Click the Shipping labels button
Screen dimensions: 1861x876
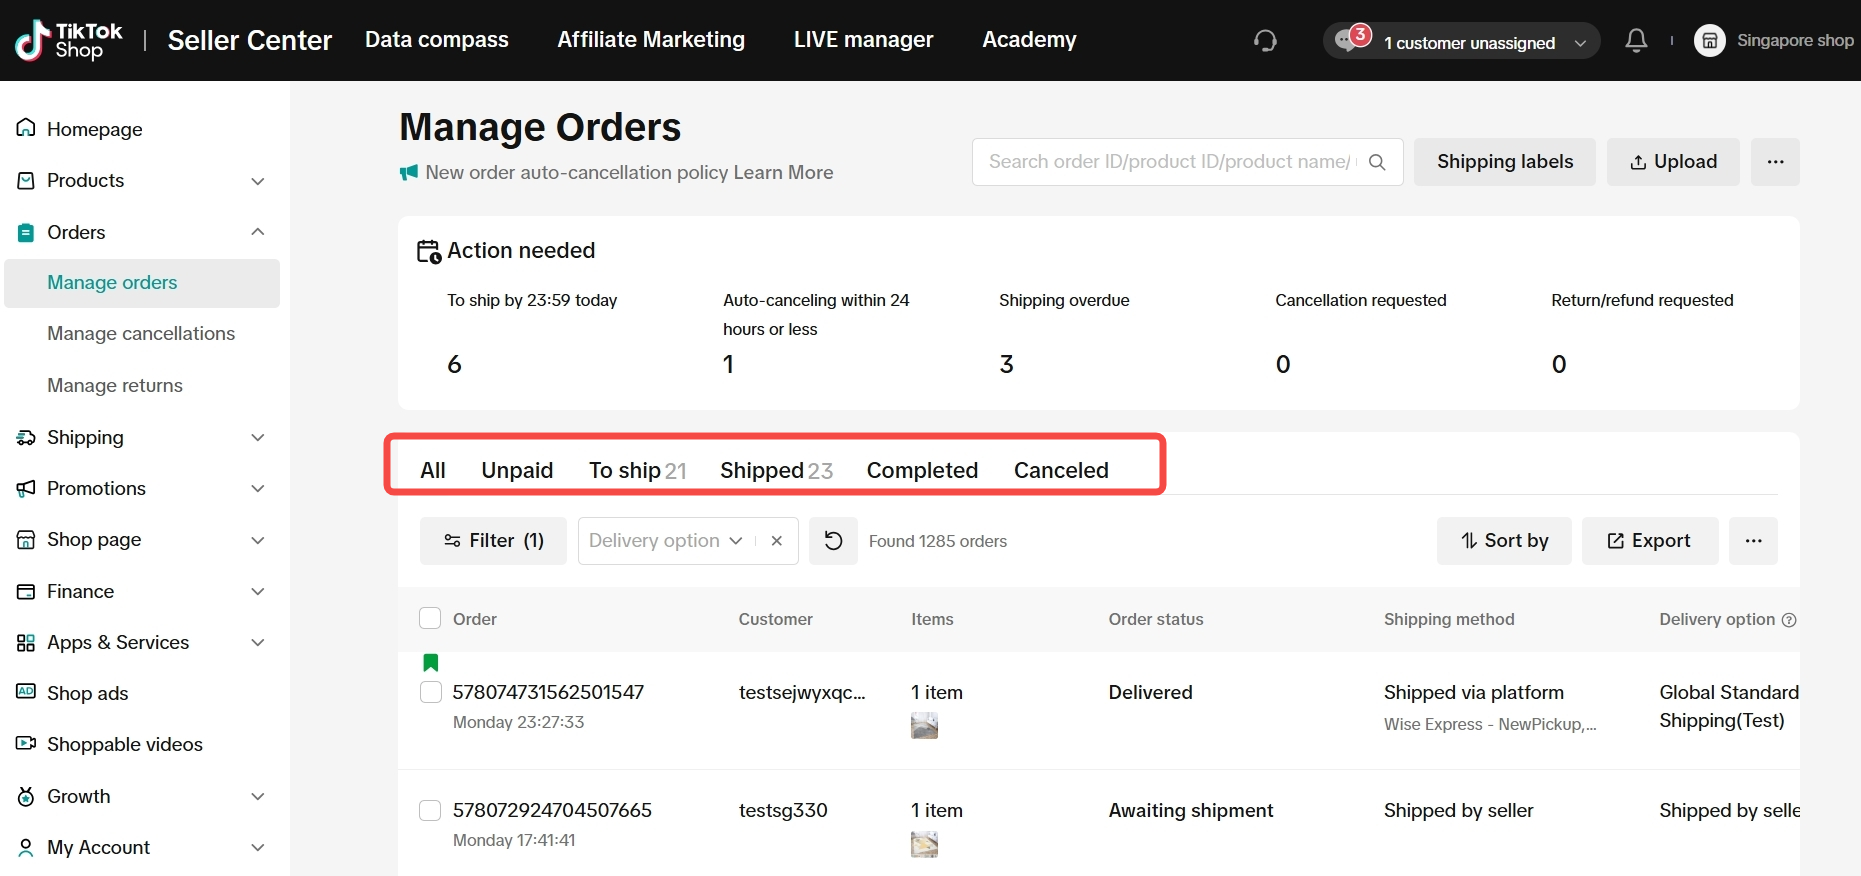tap(1504, 162)
